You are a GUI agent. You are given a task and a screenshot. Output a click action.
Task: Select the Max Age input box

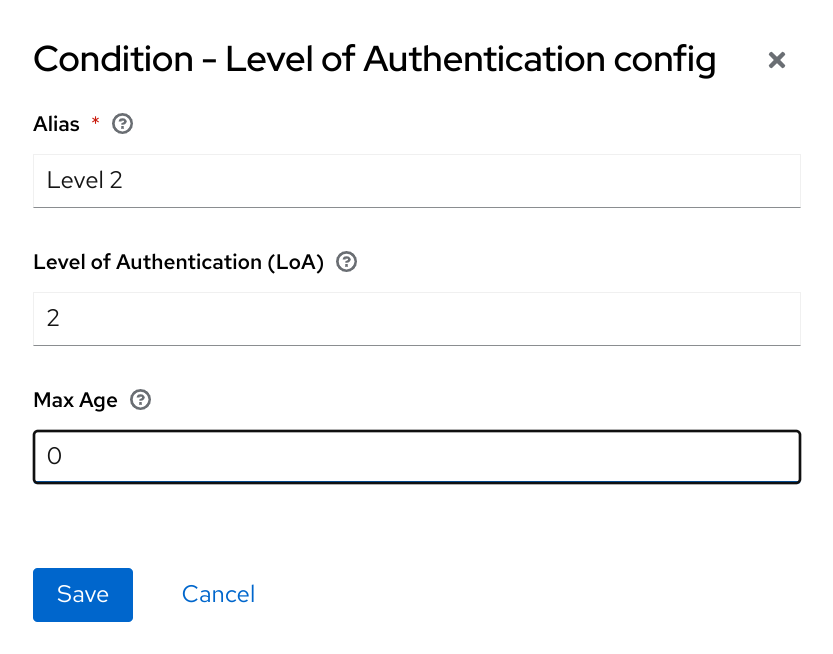[416, 457]
